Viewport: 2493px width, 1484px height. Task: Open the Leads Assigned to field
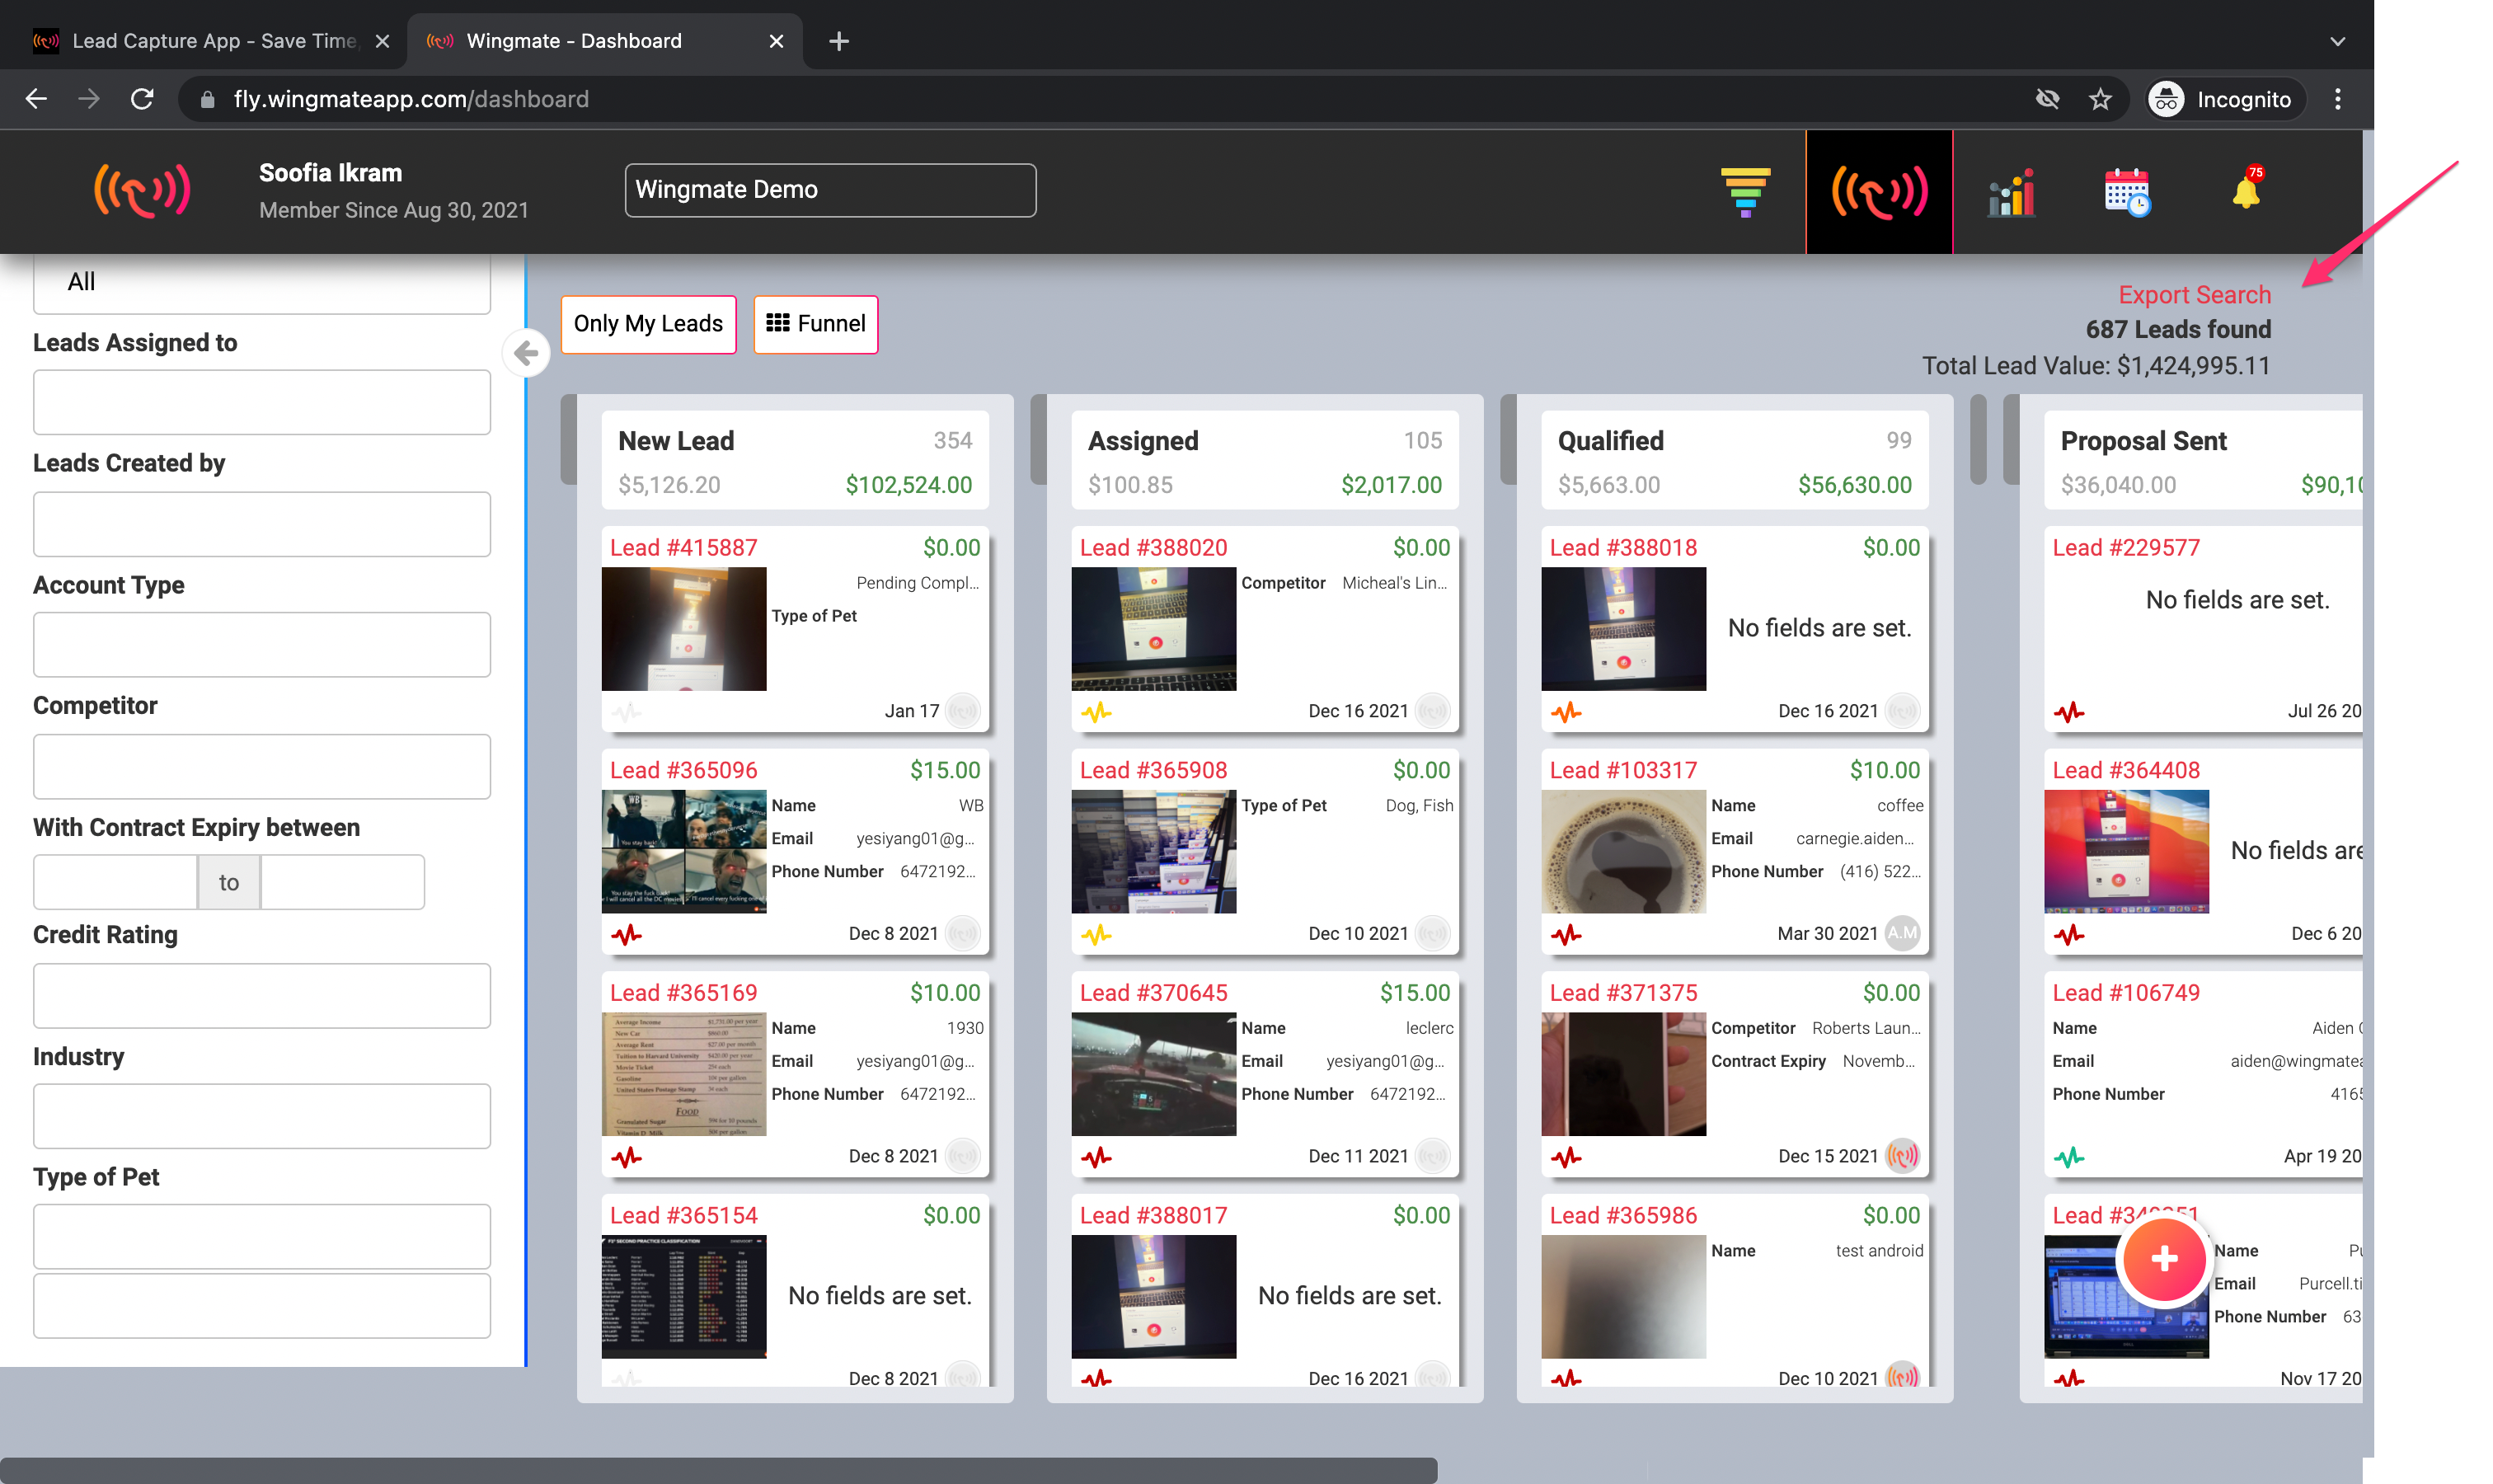pyautogui.click(x=262, y=402)
